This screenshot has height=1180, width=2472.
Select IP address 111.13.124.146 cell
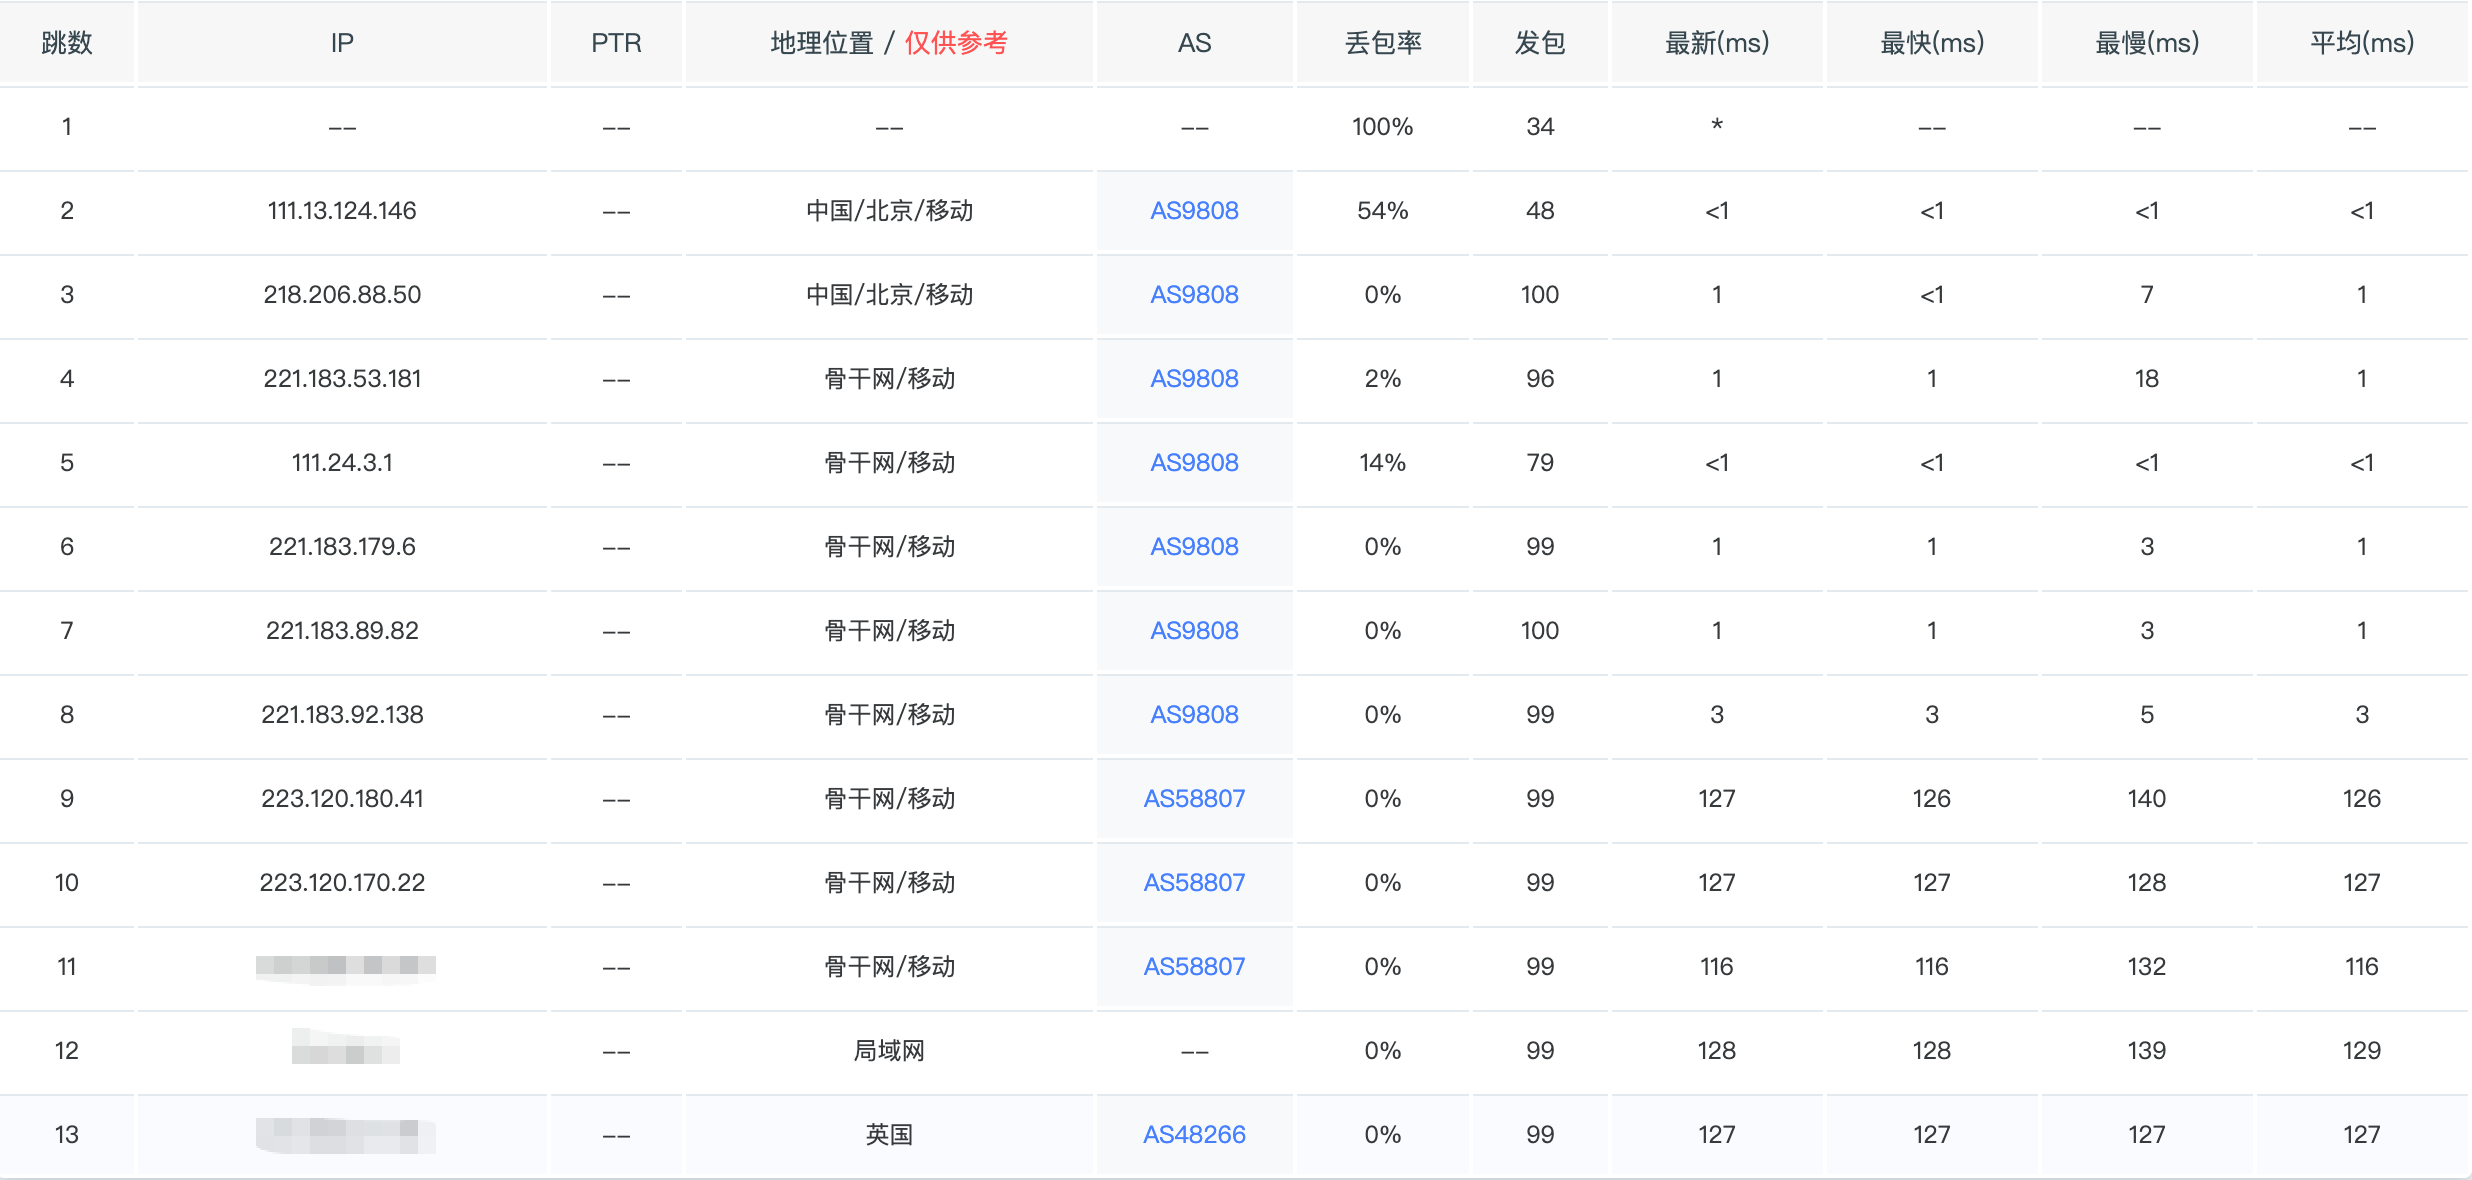(x=342, y=211)
